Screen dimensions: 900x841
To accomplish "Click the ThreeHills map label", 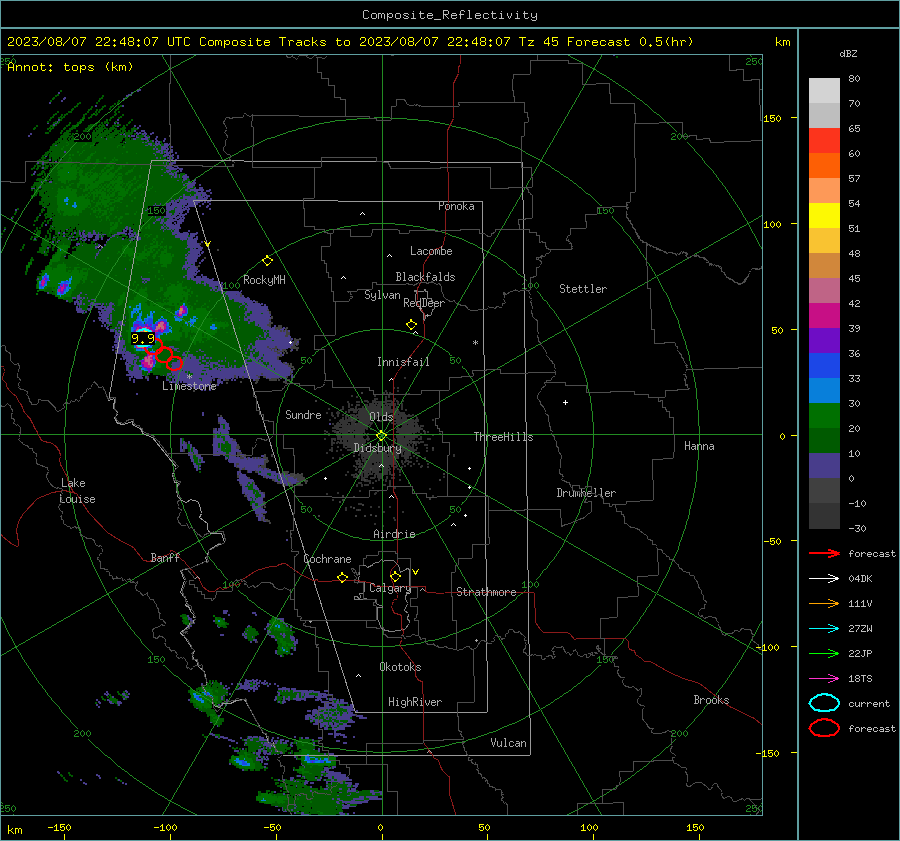I will pyautogui.click(x=503, y=437).
